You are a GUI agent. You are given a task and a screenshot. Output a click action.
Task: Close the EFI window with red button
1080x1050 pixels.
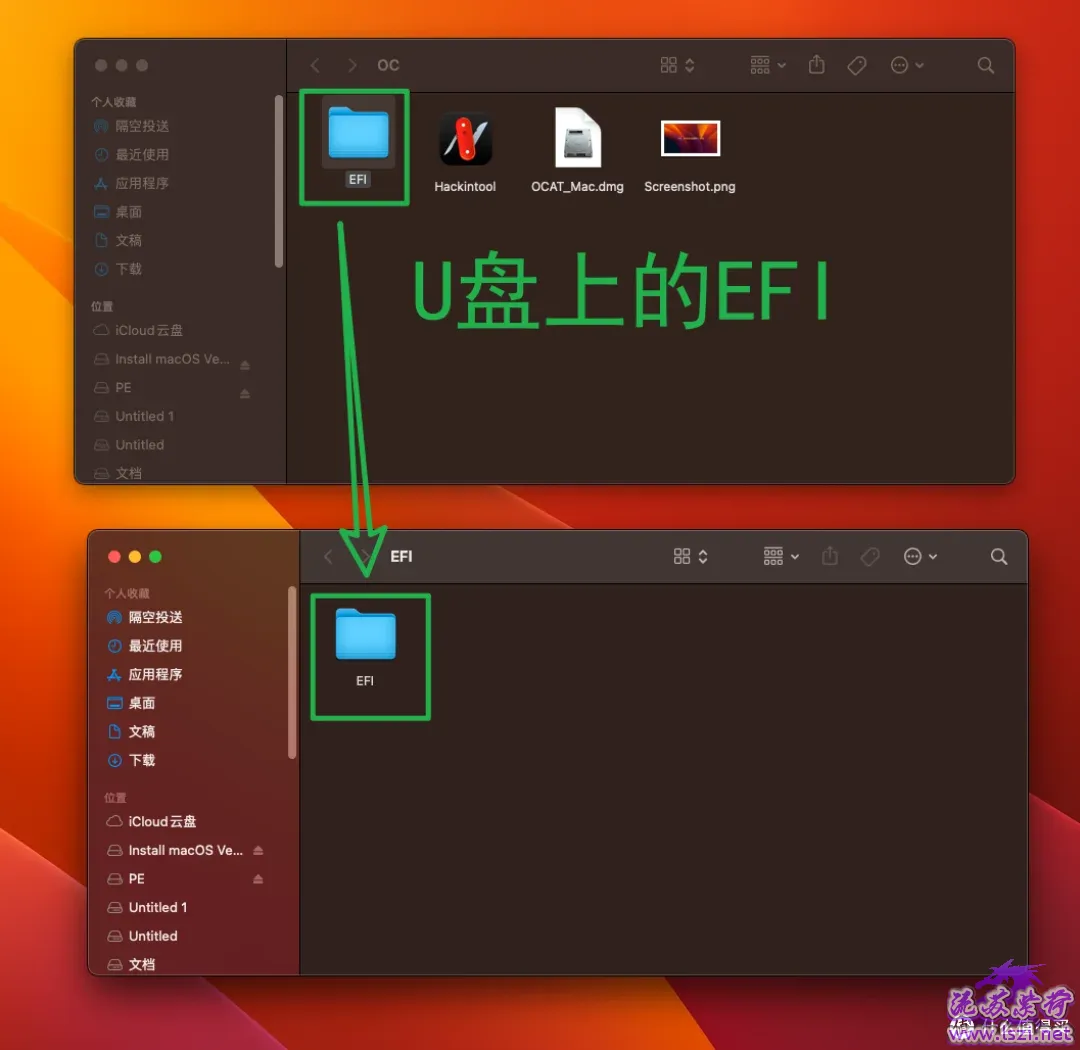point(114,557)
